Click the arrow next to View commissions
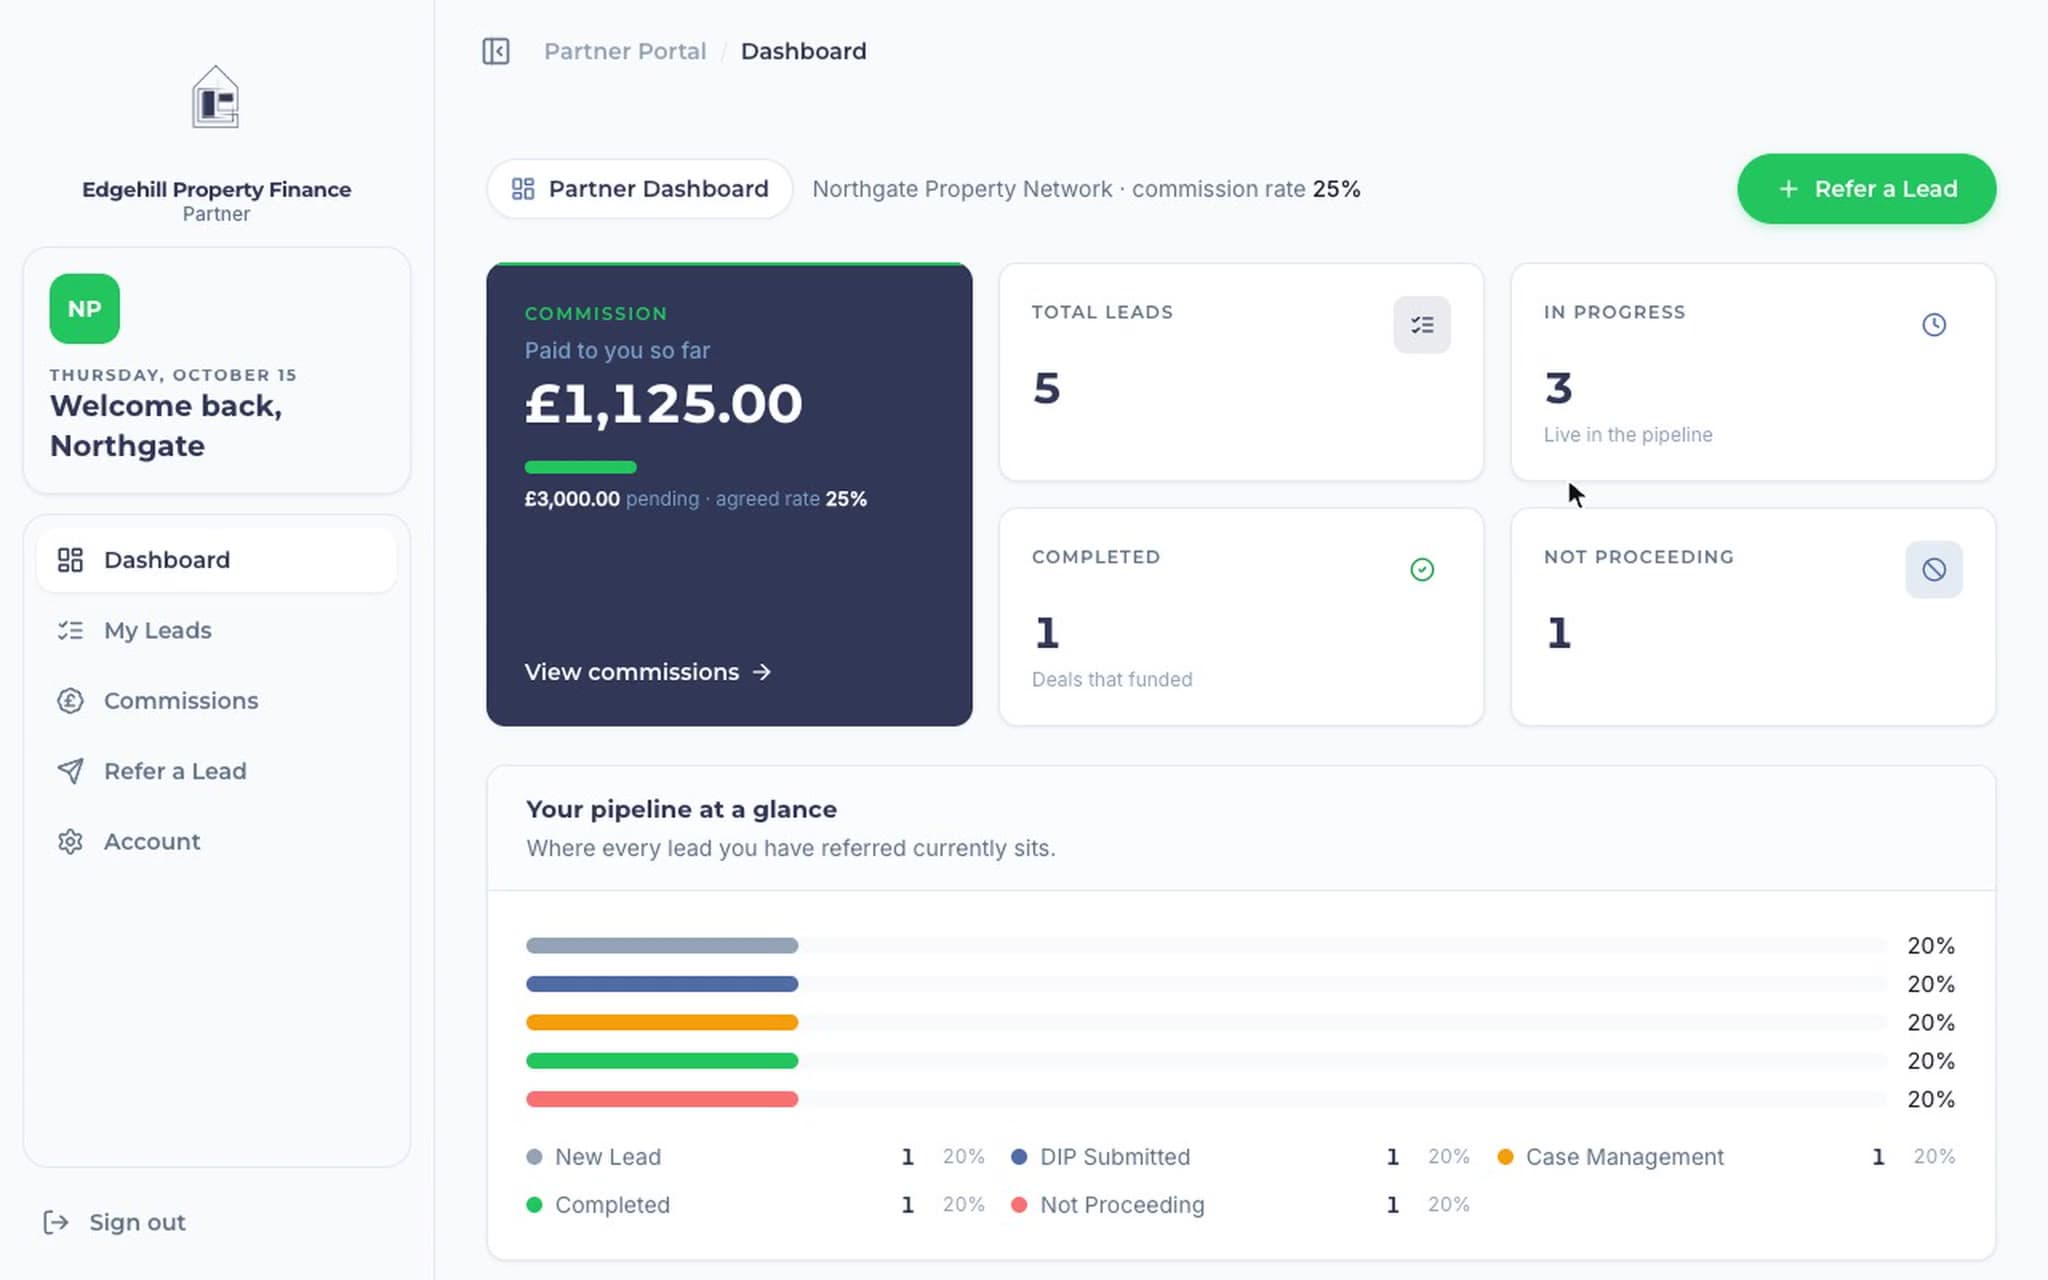The height and width of the screenshot is (1280, 2048). (762, 672)
